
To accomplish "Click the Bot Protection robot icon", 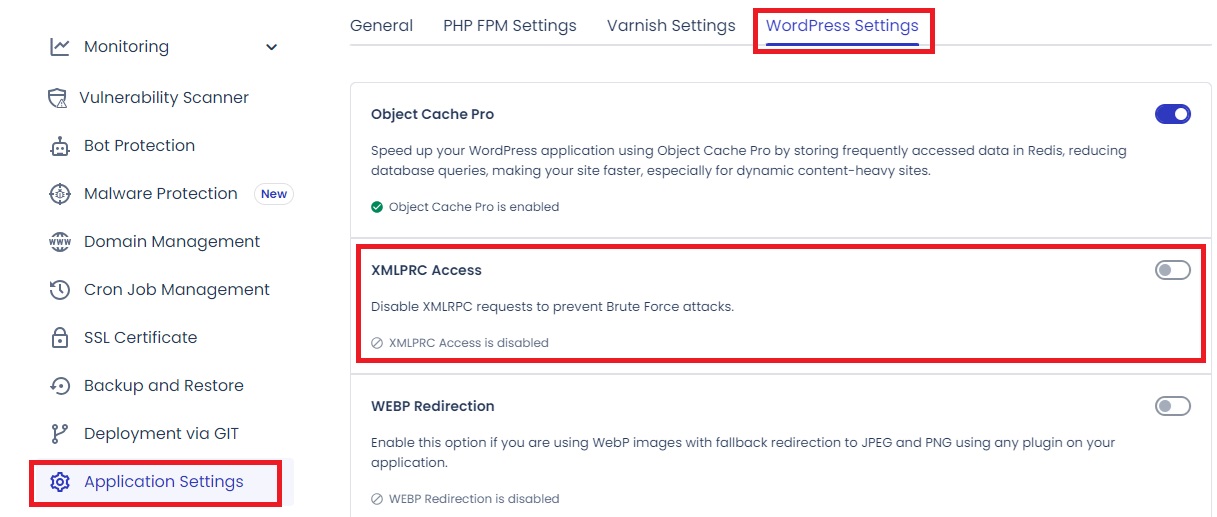I will coord(60,146).
